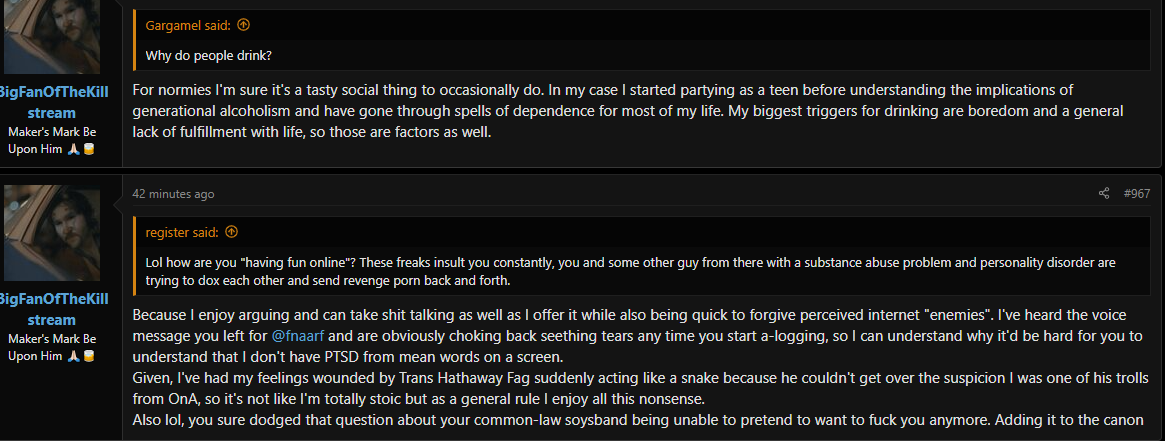Open BigFanOfTheKillstream profile from post #967
The height and width of the screenshot is (441, 1165).
tap(52, 309)
